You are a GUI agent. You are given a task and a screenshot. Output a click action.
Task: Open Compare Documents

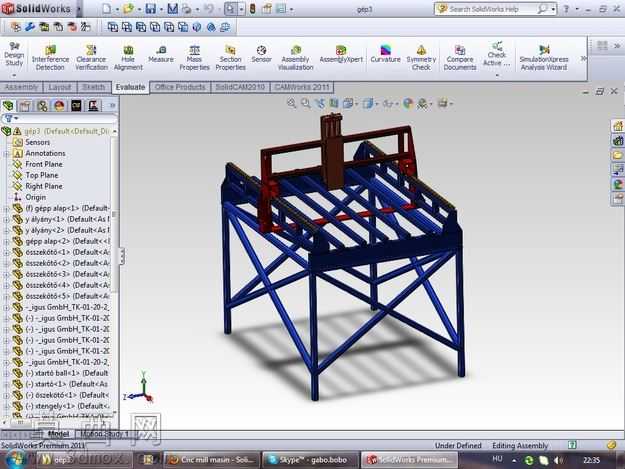[460, 58]
